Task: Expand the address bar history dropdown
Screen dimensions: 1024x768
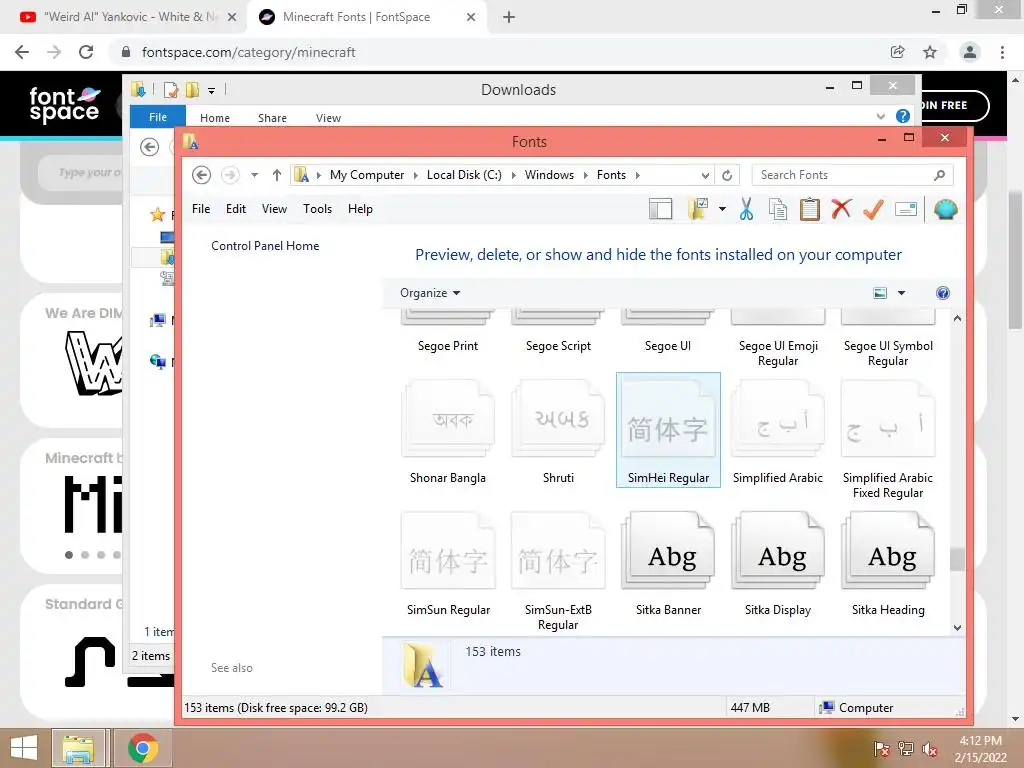Action: 705,175
